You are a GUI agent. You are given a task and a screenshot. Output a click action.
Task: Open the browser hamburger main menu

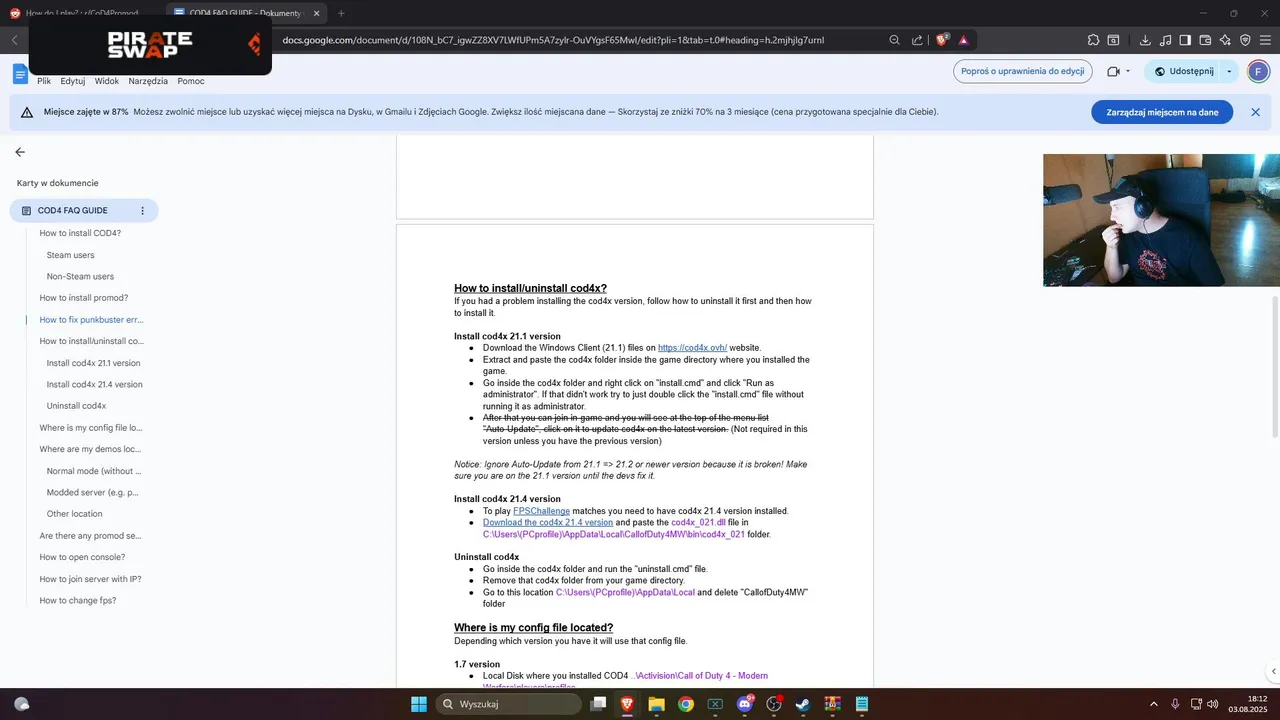[1265, 40]
